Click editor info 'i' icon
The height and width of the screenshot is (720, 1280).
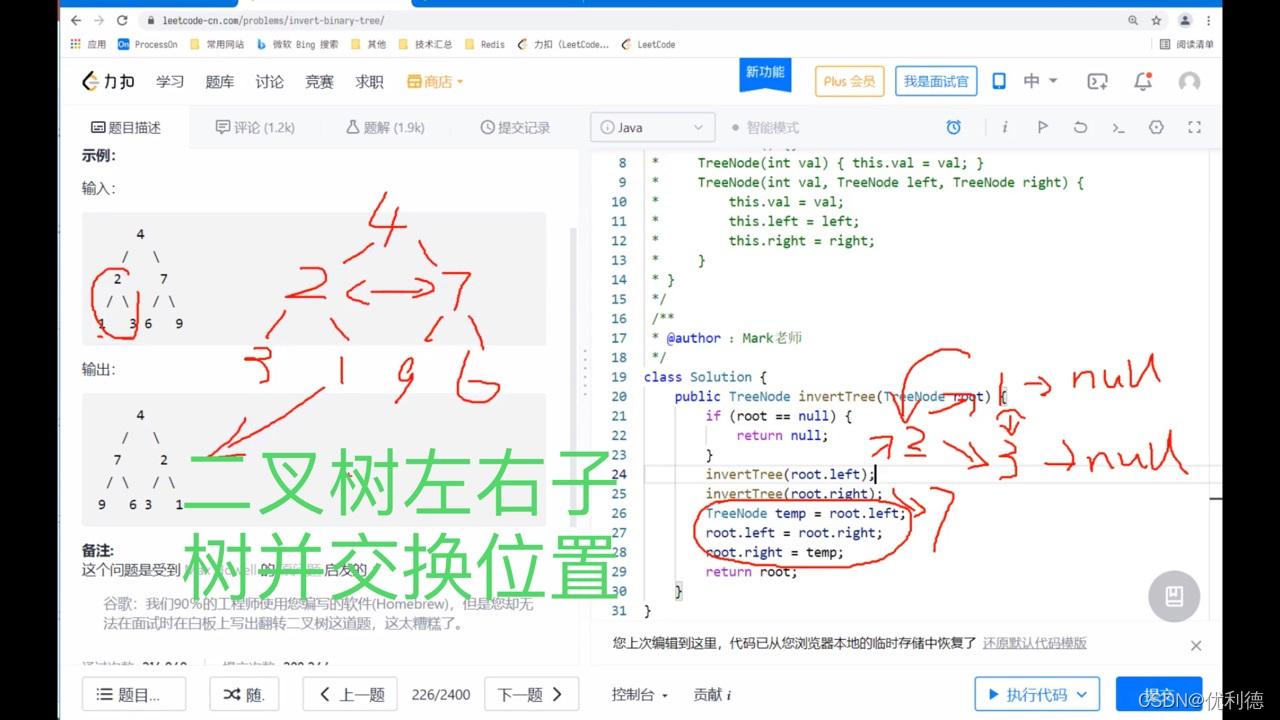tap(1005, 127)
